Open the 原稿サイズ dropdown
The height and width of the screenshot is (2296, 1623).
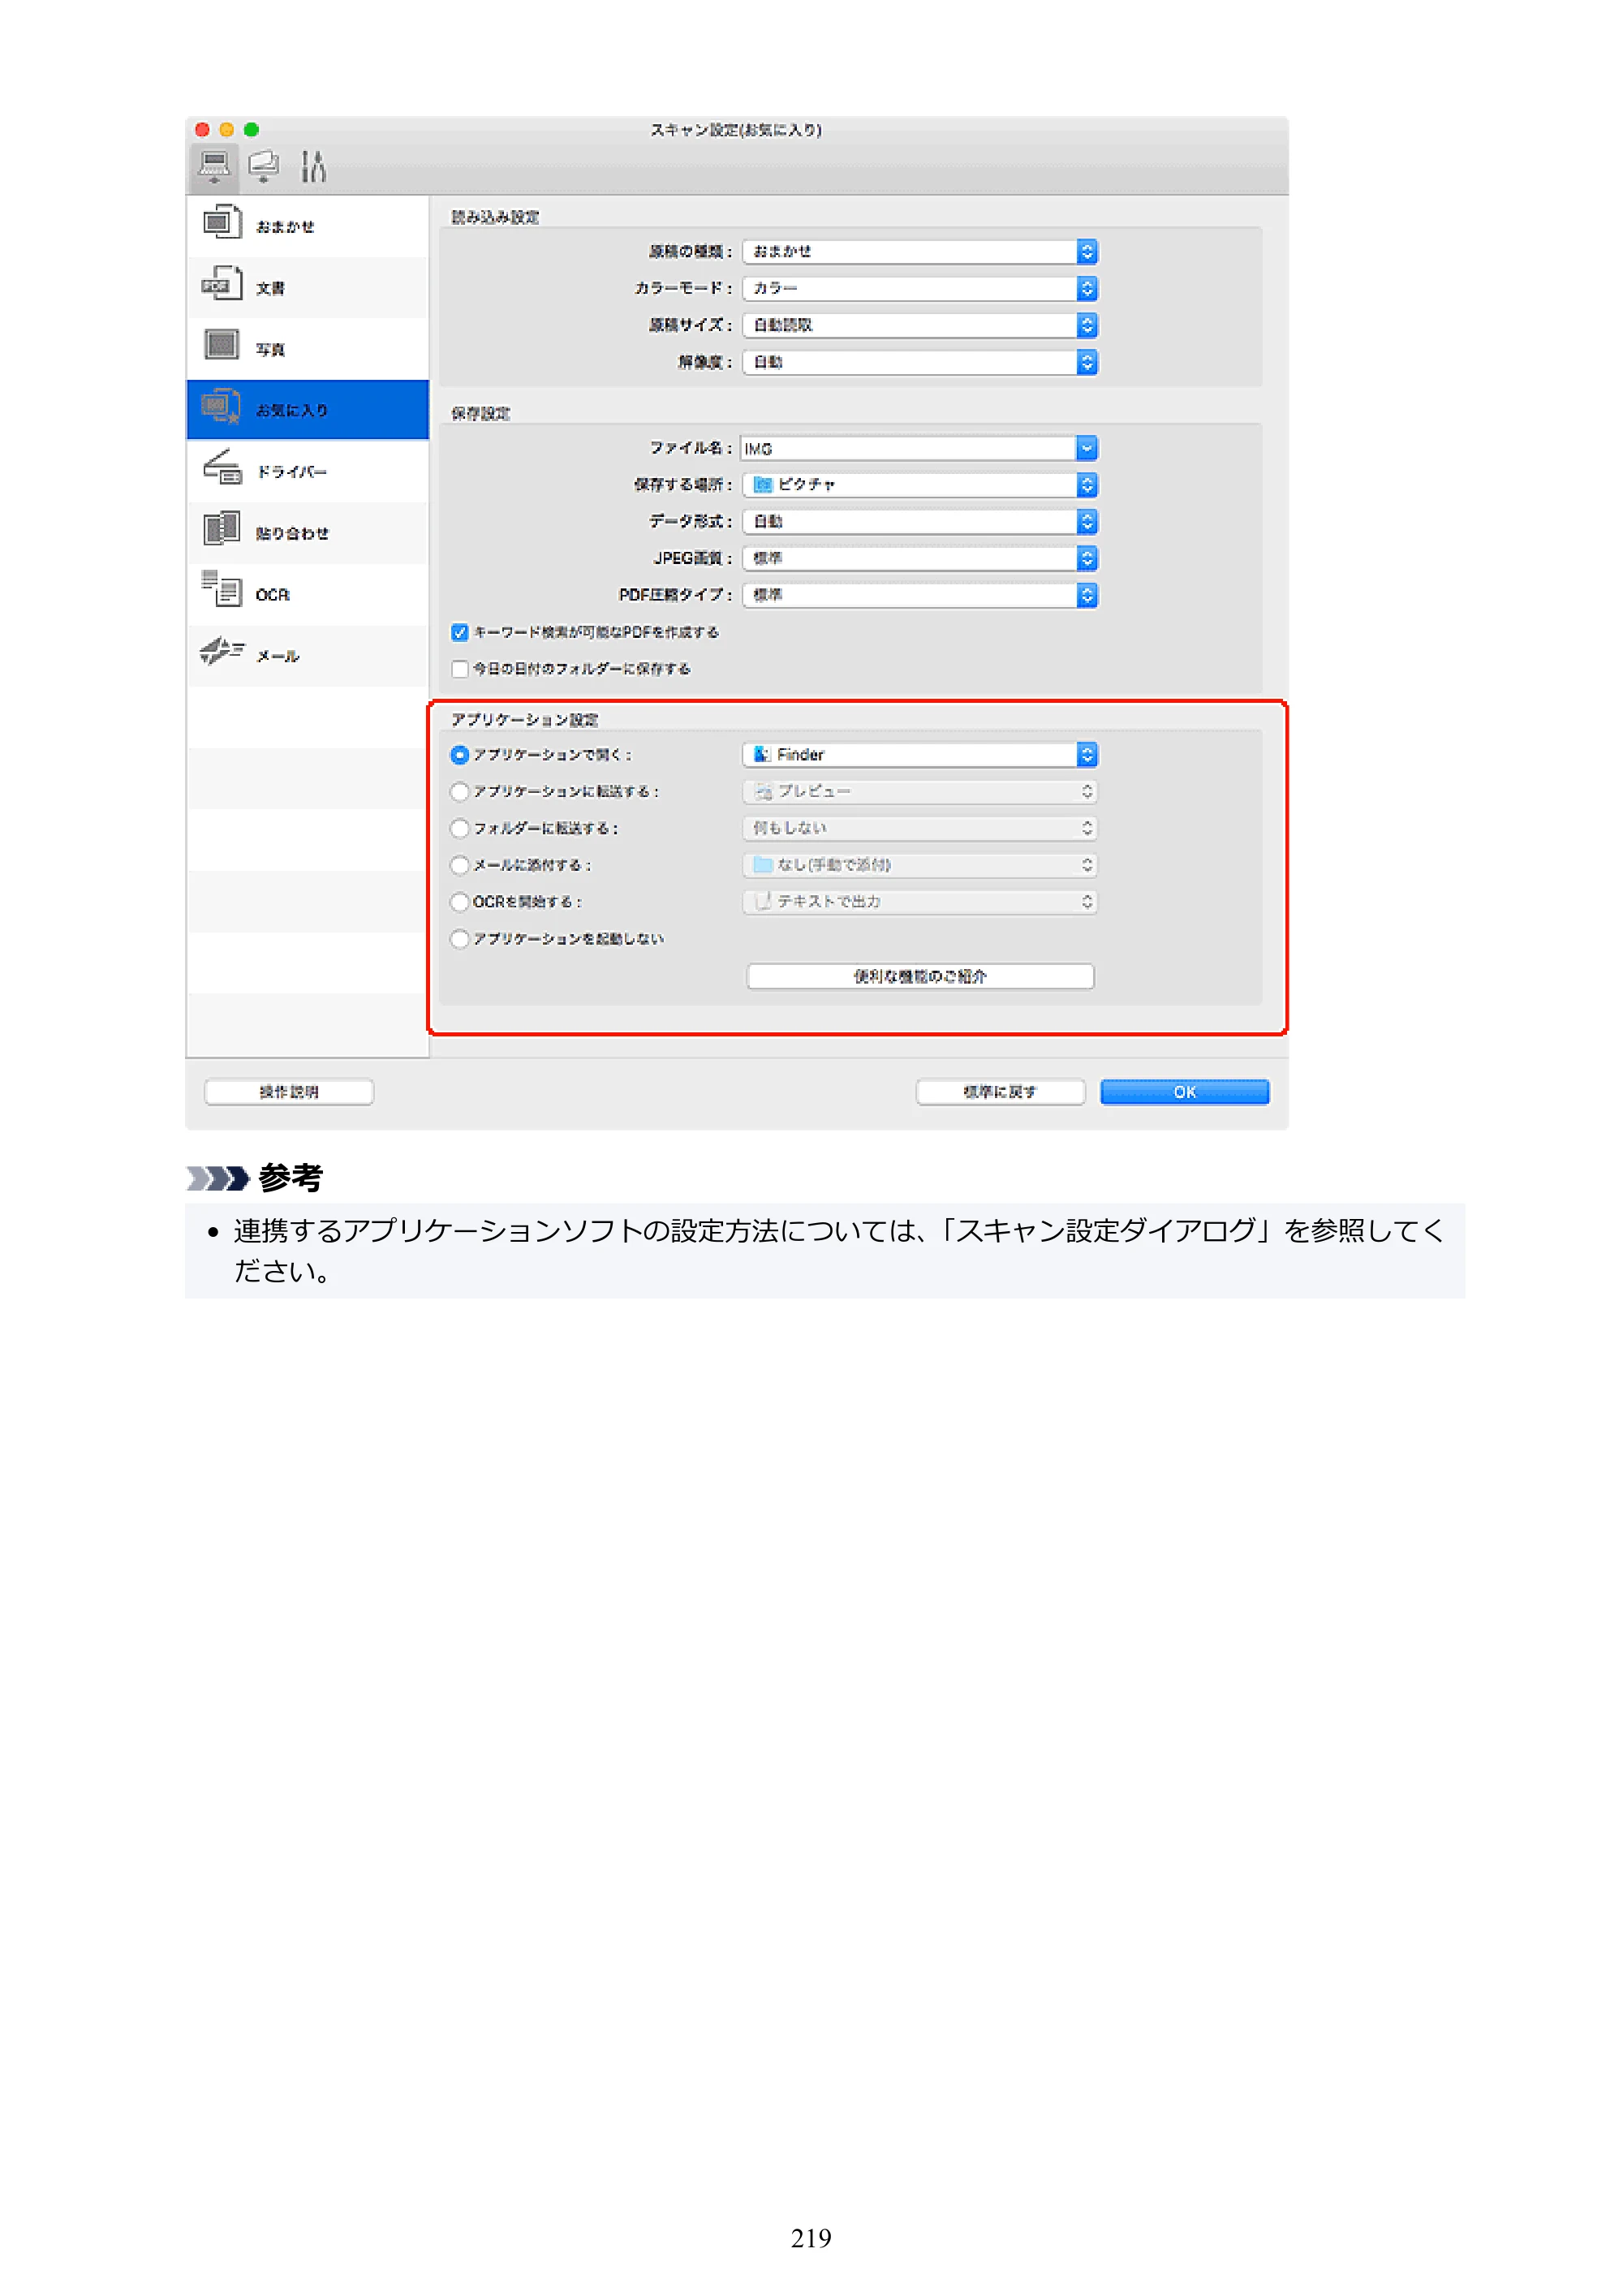tap(920, 325)
